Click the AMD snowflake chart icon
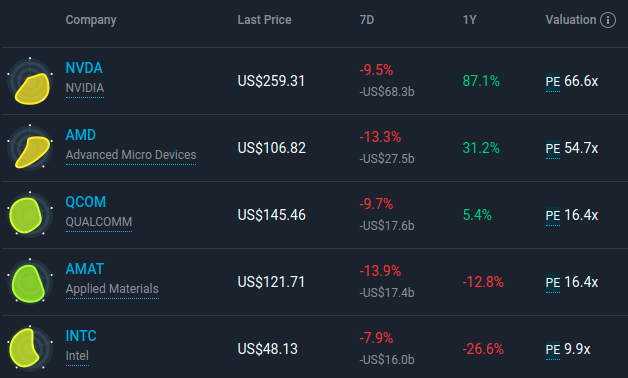The width and height of the screenshot is (628, 378). (x=30, y=148)
